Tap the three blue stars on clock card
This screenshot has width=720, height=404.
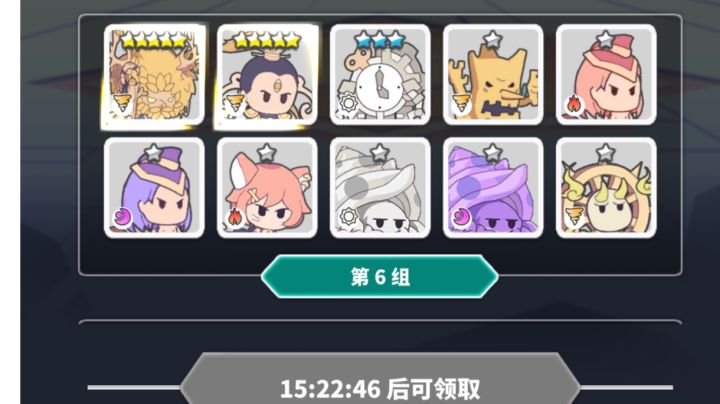pyautogui.click(x=380, y=39)
